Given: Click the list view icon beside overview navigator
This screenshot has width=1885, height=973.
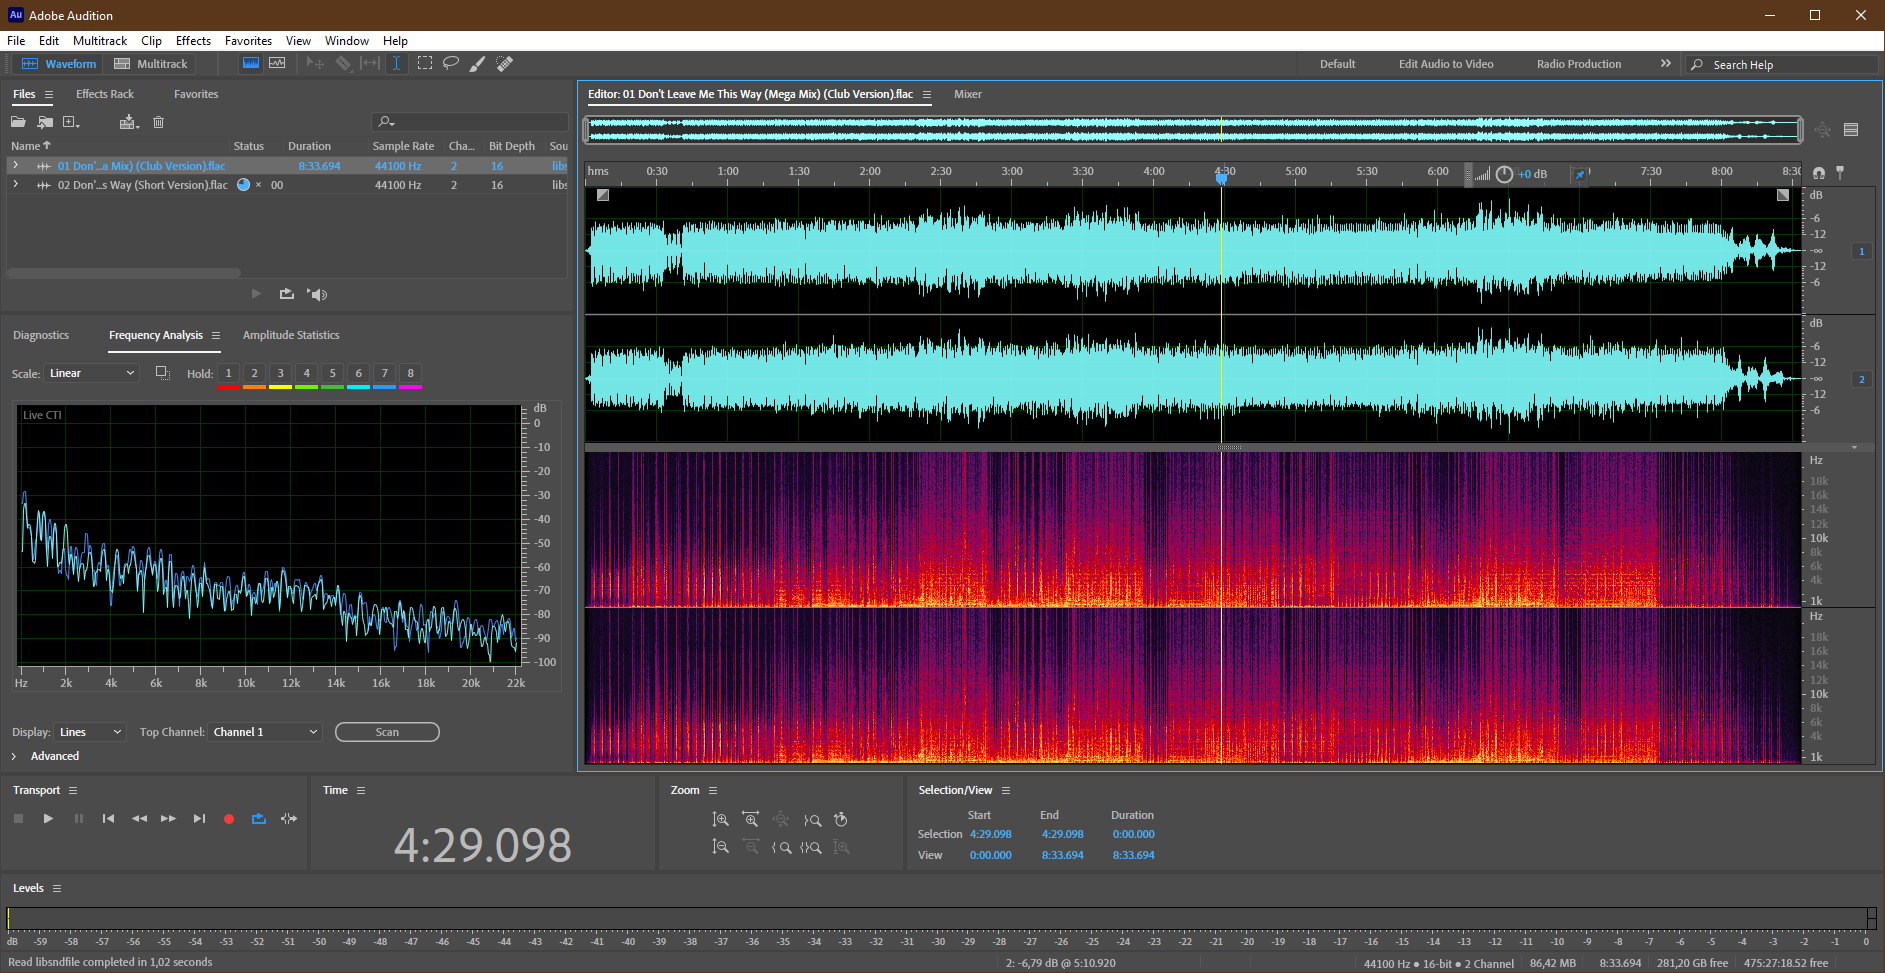Looking at the screenshot, I should (1851, 129).
